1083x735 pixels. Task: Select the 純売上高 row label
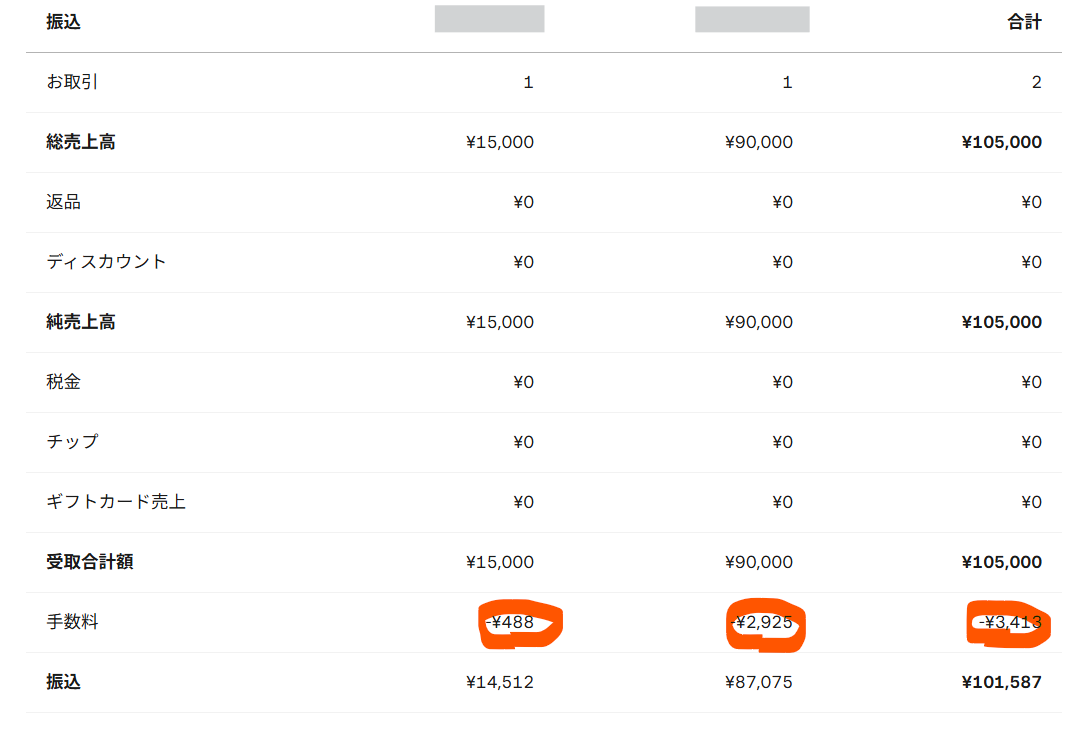pyautogui.click(x=80, y=322)
